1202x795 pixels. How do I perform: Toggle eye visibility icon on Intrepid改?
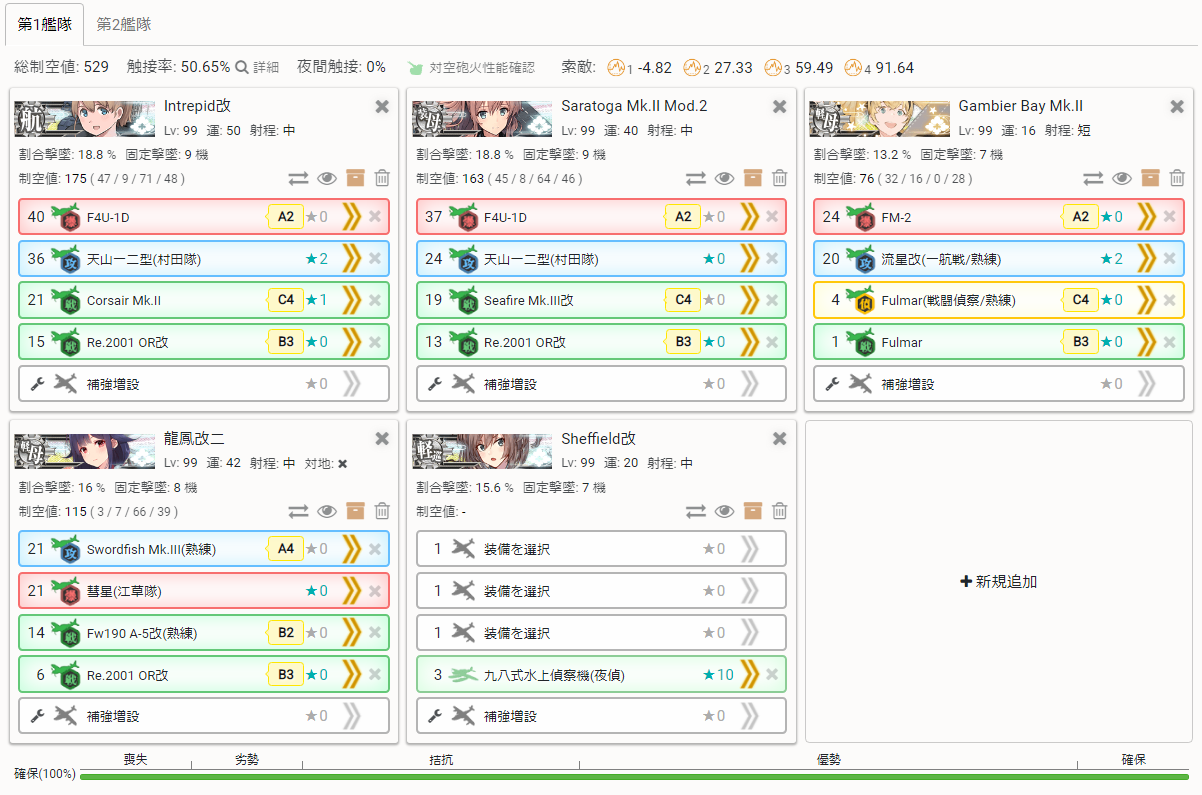pos(327,178)
